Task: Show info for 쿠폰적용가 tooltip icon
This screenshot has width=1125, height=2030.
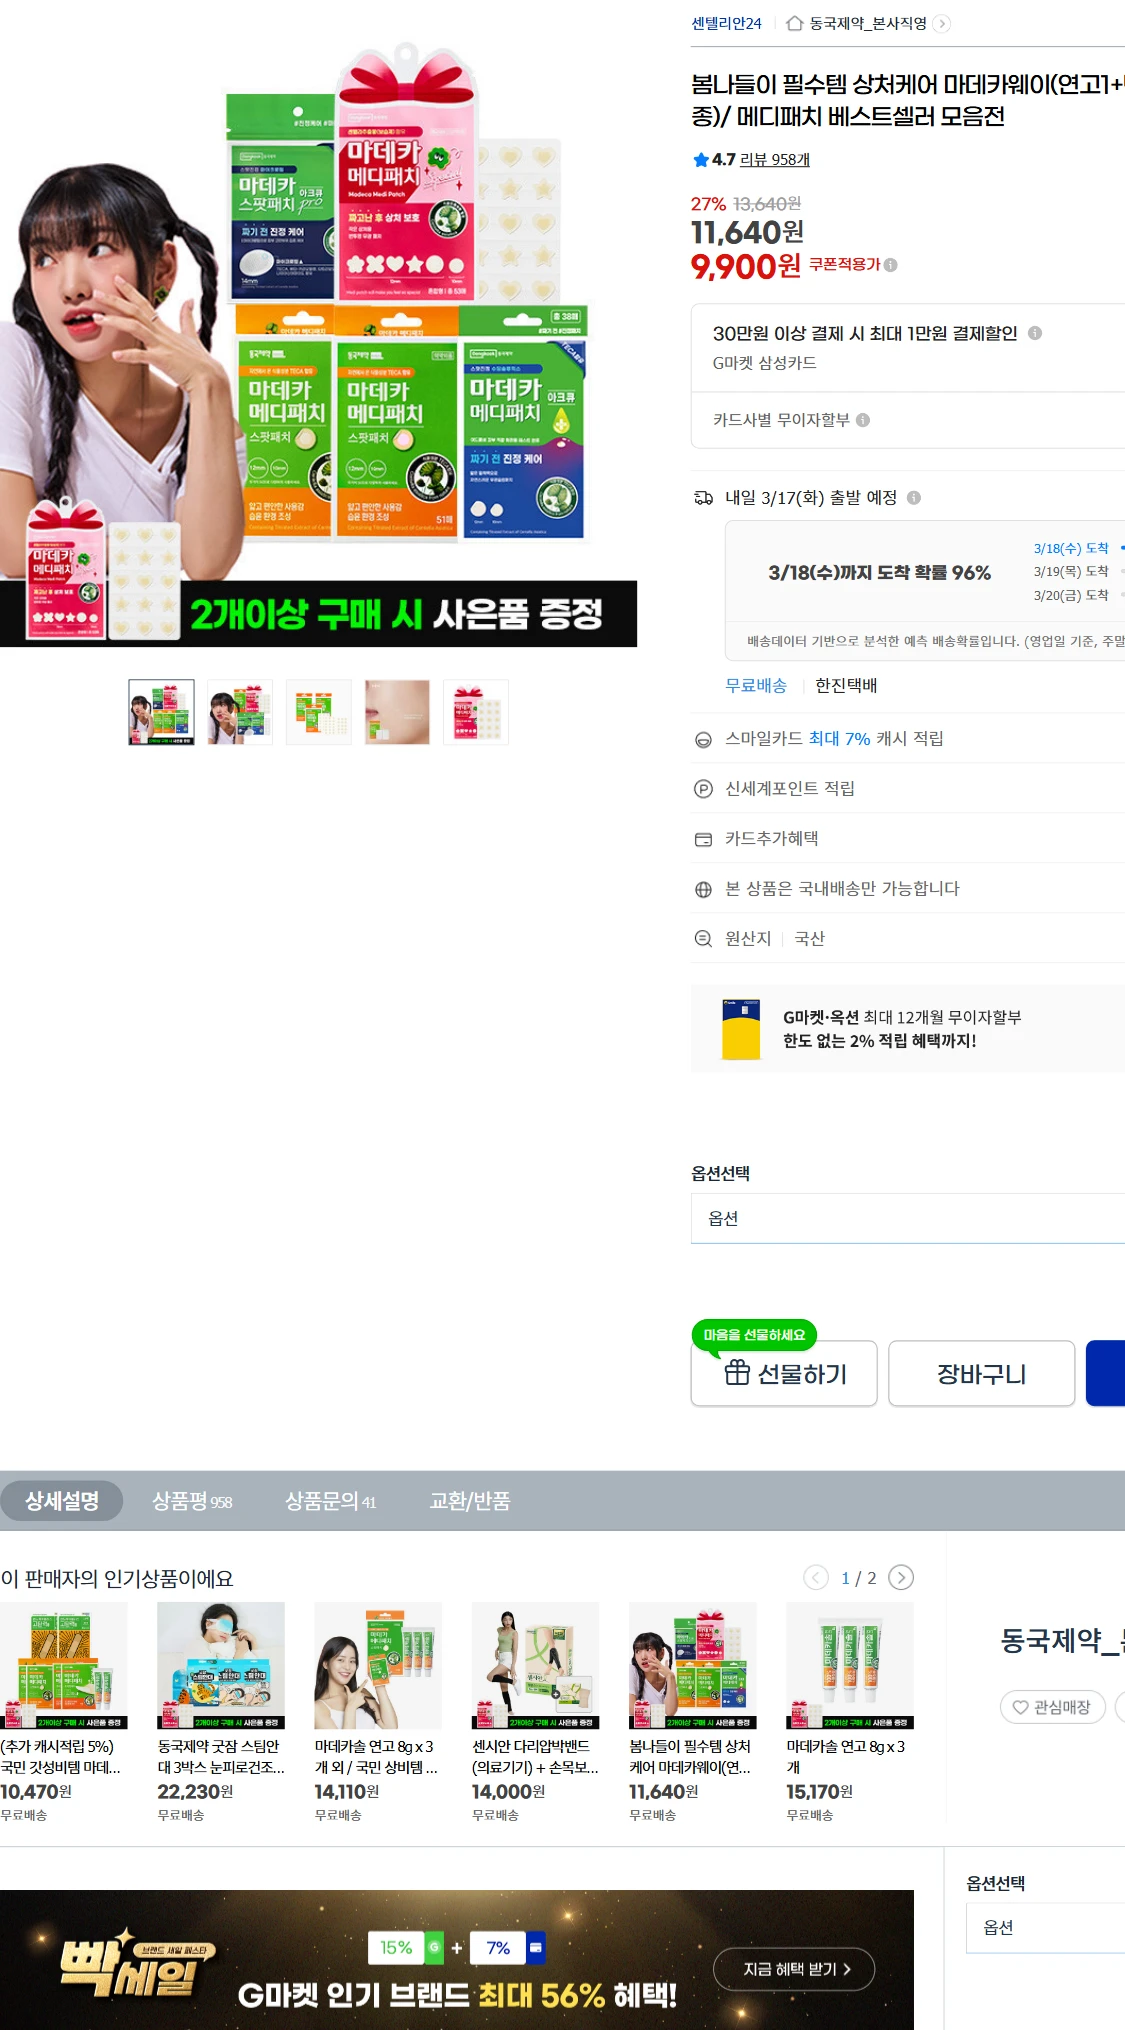Action: 890,265
